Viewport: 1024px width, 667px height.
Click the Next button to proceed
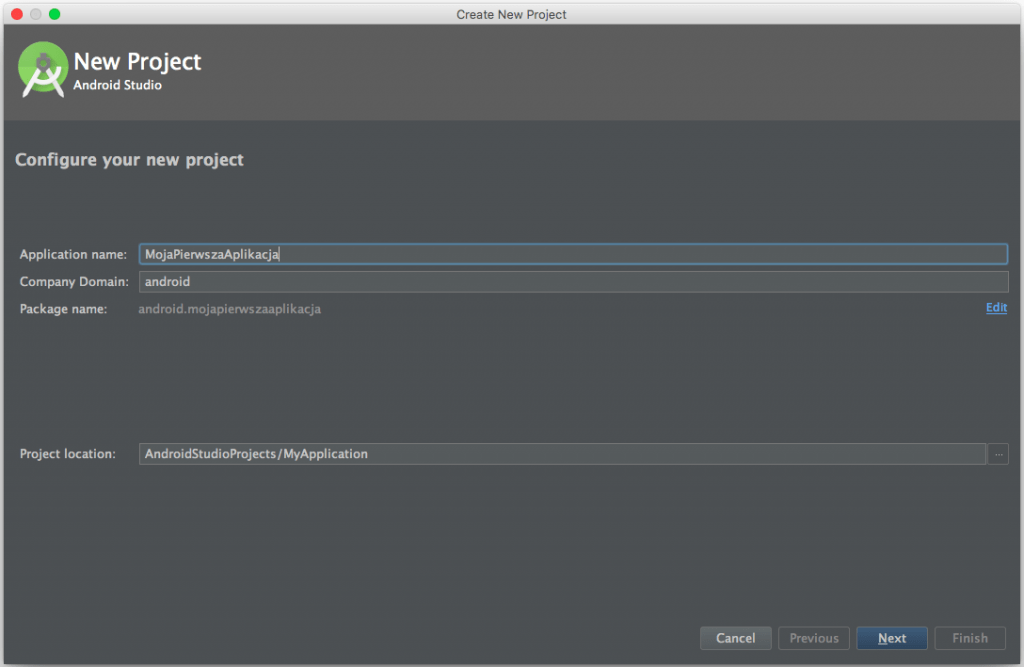[891, 638]
